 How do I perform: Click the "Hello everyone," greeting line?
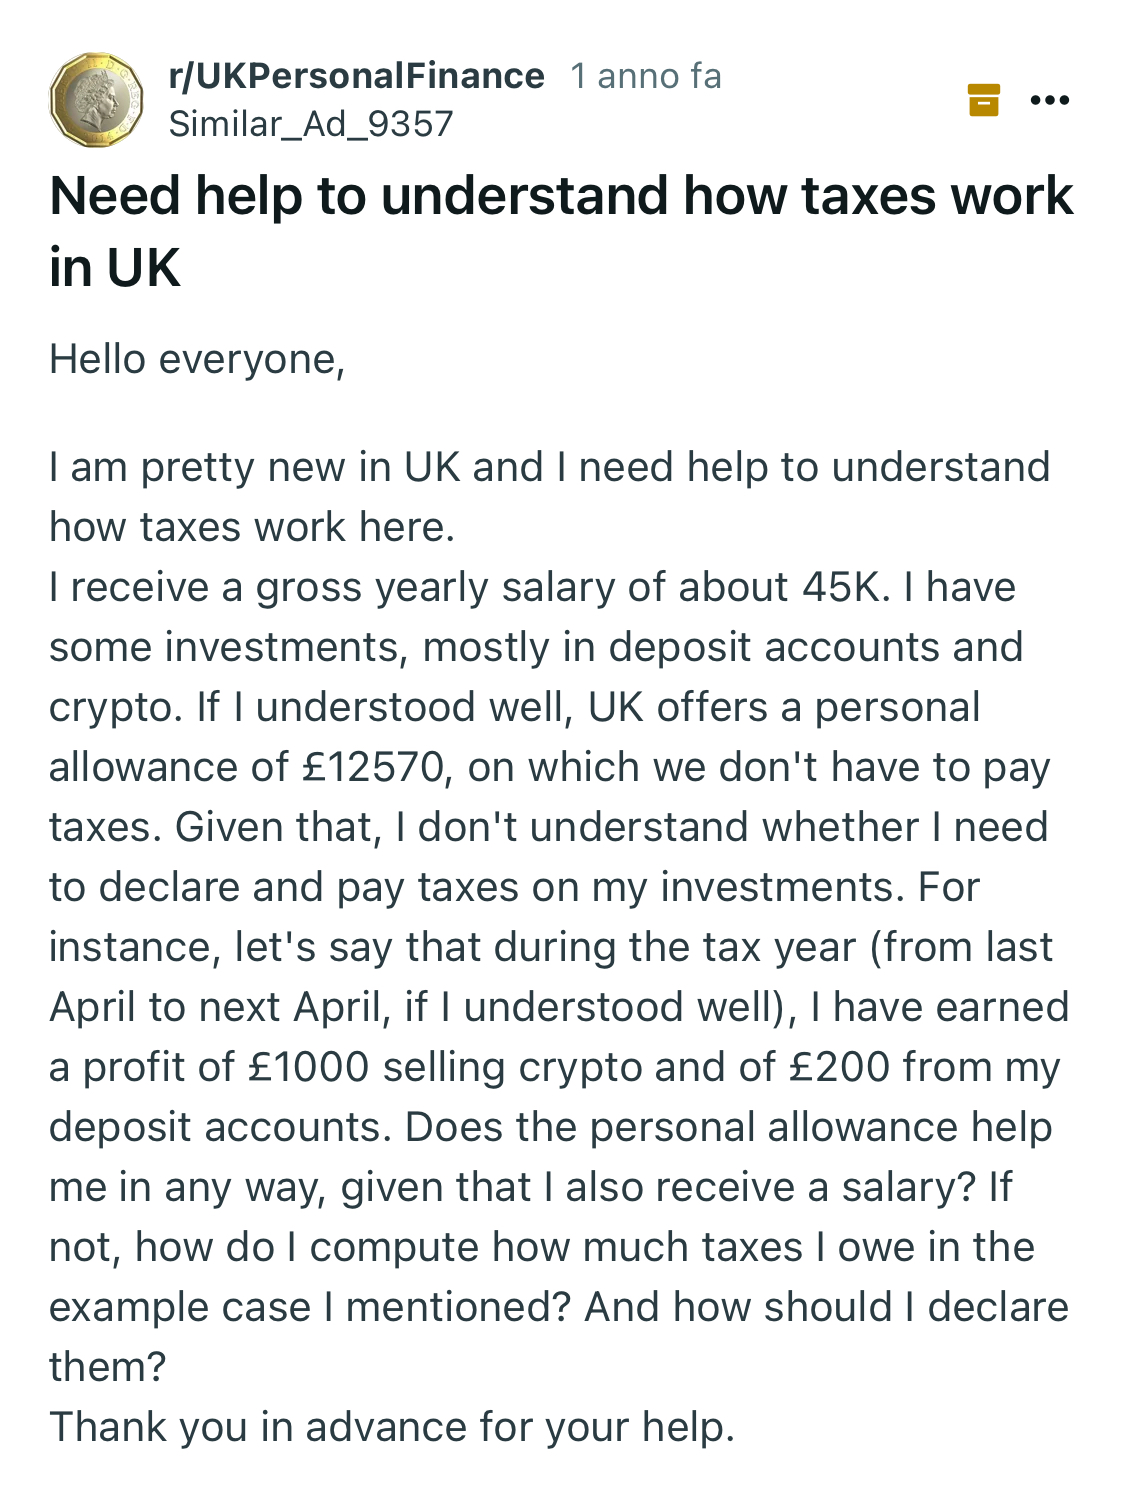coord(197,359)
